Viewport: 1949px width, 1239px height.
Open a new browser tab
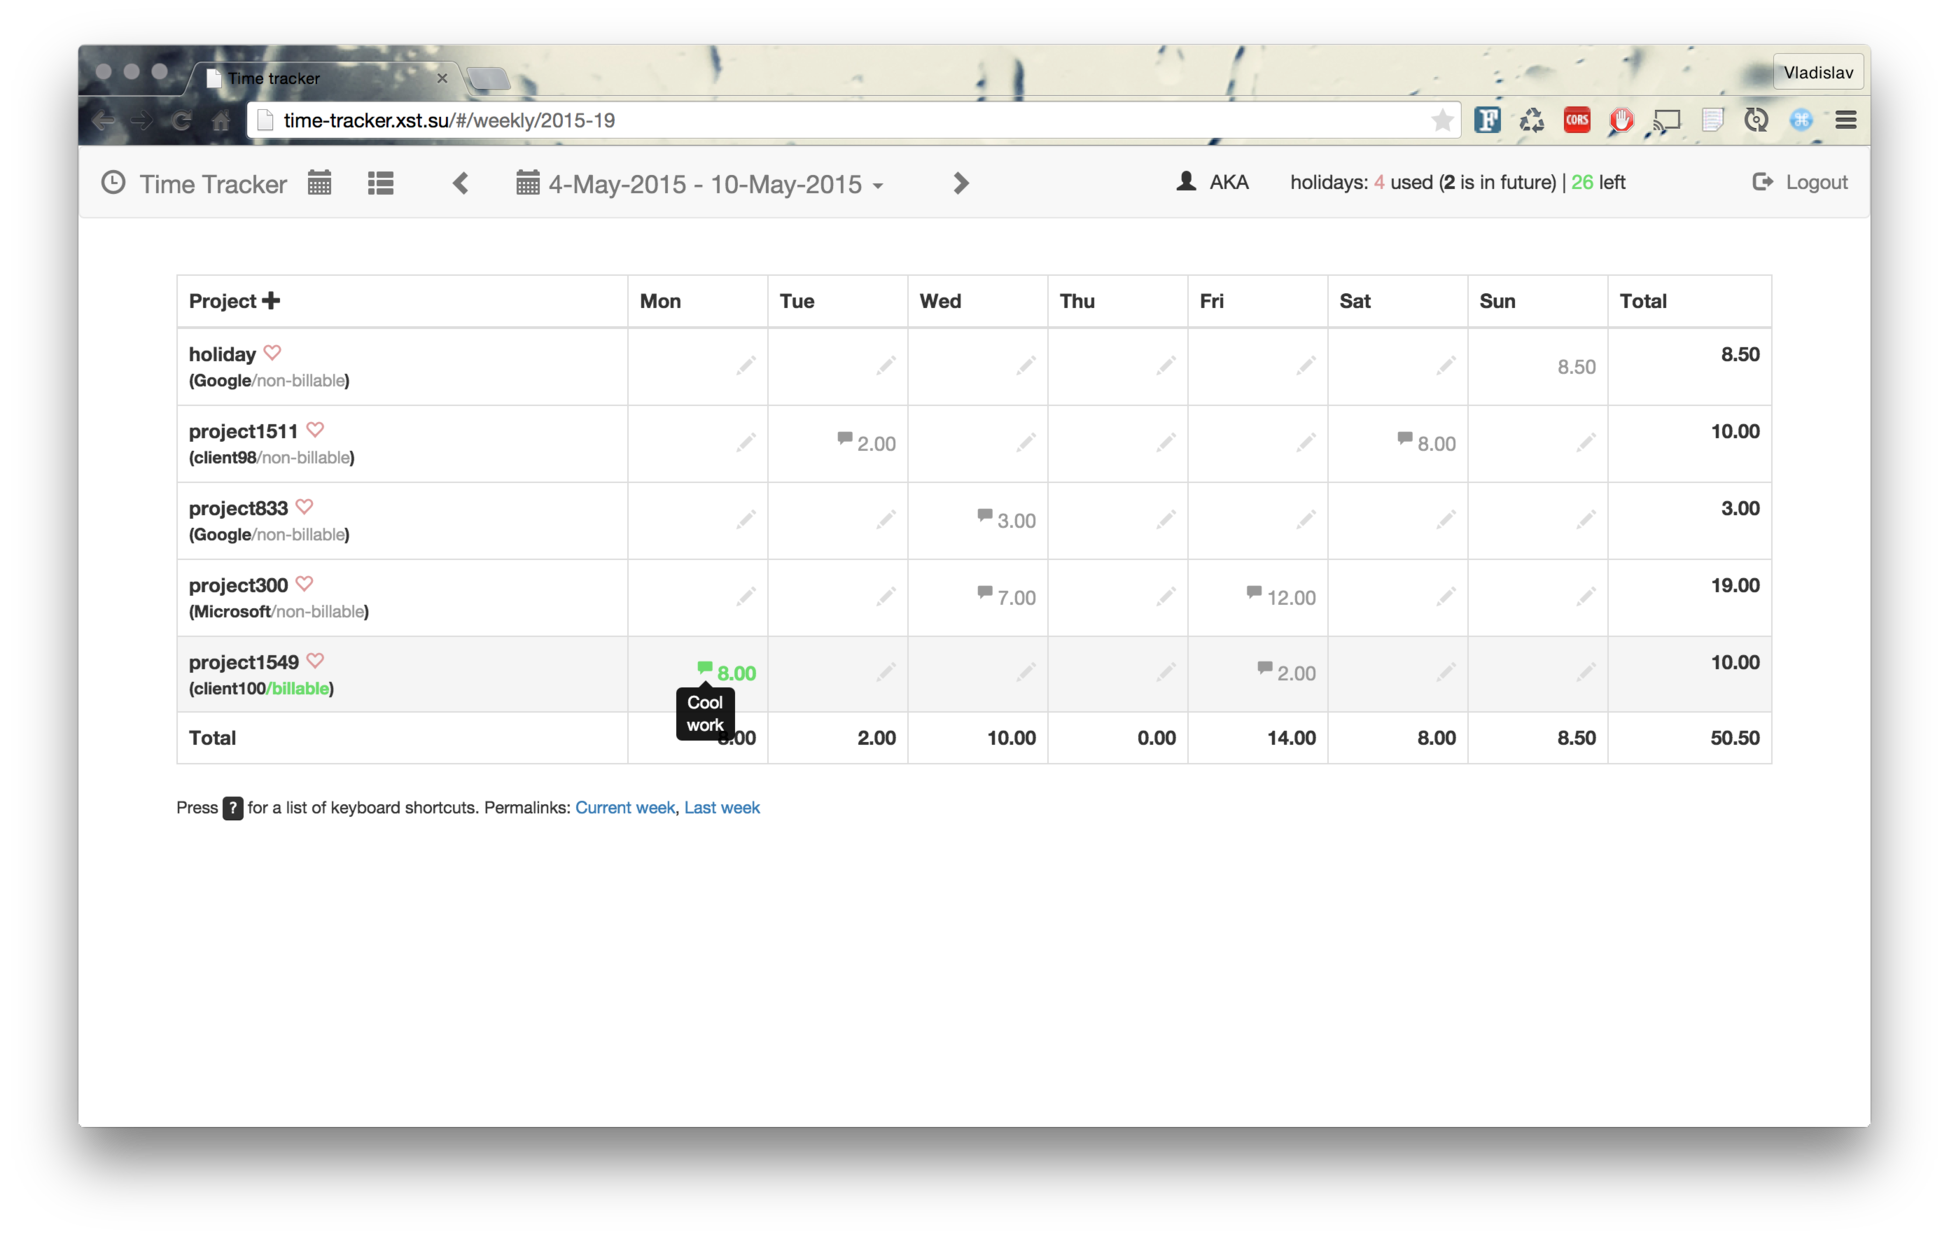(x=488, y=78)
